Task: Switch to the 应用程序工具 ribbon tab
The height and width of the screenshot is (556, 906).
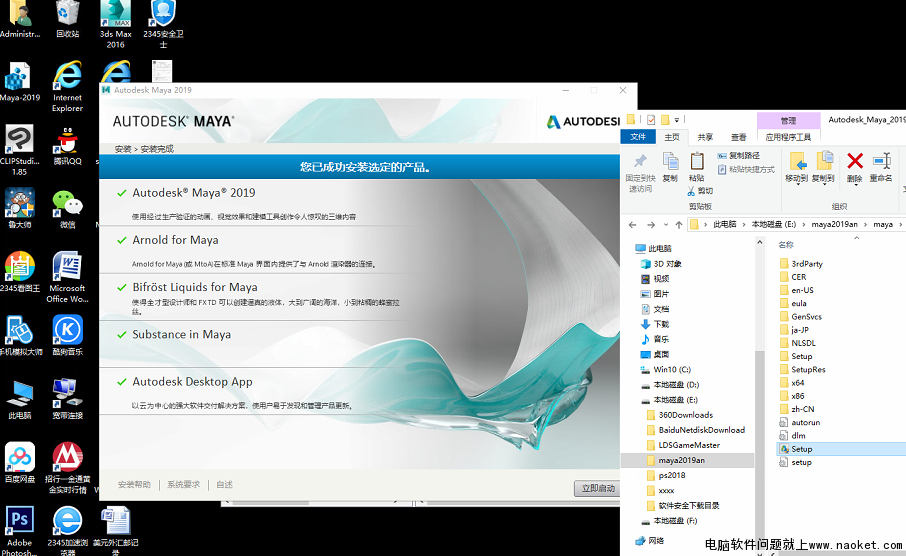Action: [788, 137]
